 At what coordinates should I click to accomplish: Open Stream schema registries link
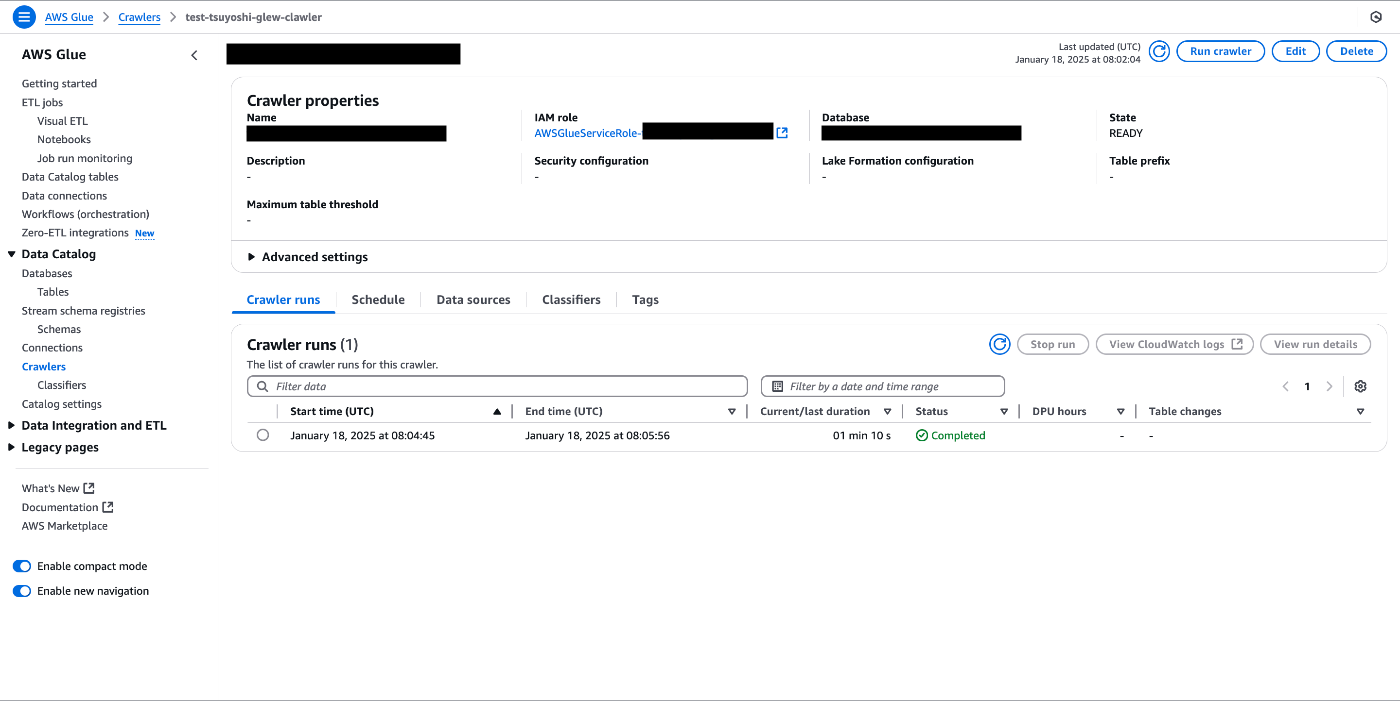(83, 311)
